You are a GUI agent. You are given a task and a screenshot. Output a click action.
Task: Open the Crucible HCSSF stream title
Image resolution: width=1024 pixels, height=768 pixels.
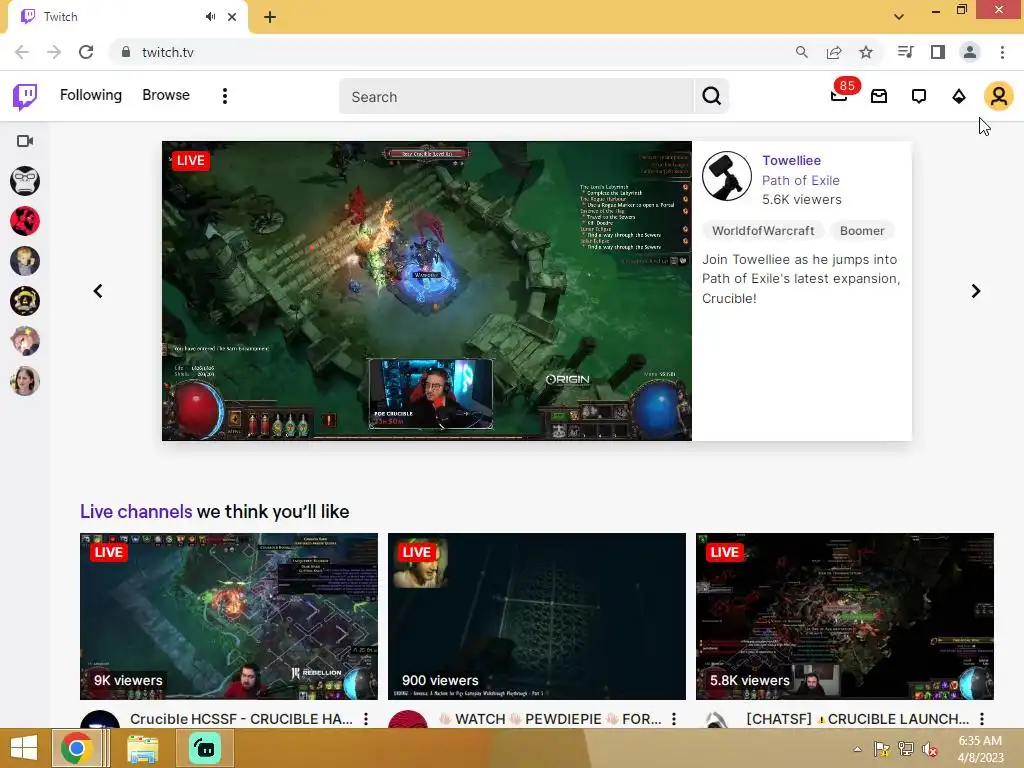[x=241, y=719]
